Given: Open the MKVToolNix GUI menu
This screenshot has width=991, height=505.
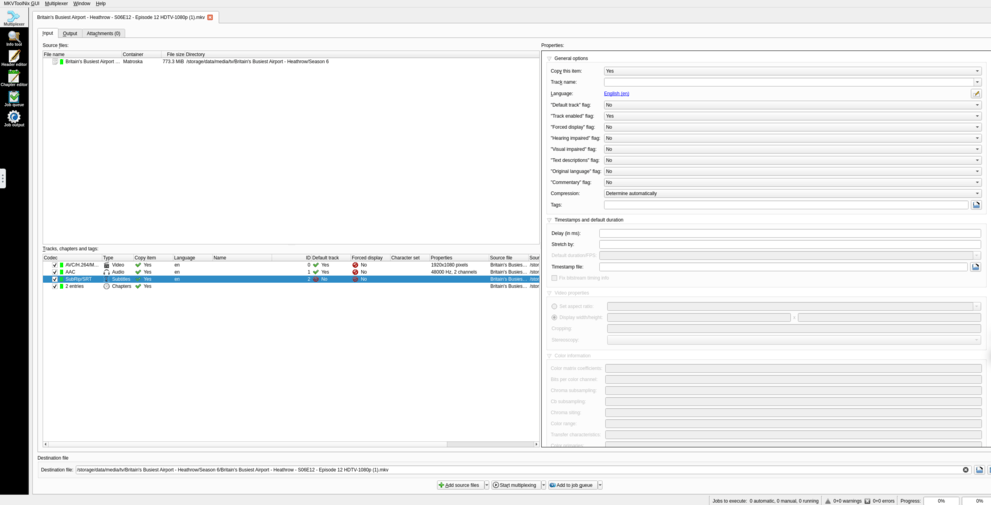Looking at the screenshot, I should [21, 3].
